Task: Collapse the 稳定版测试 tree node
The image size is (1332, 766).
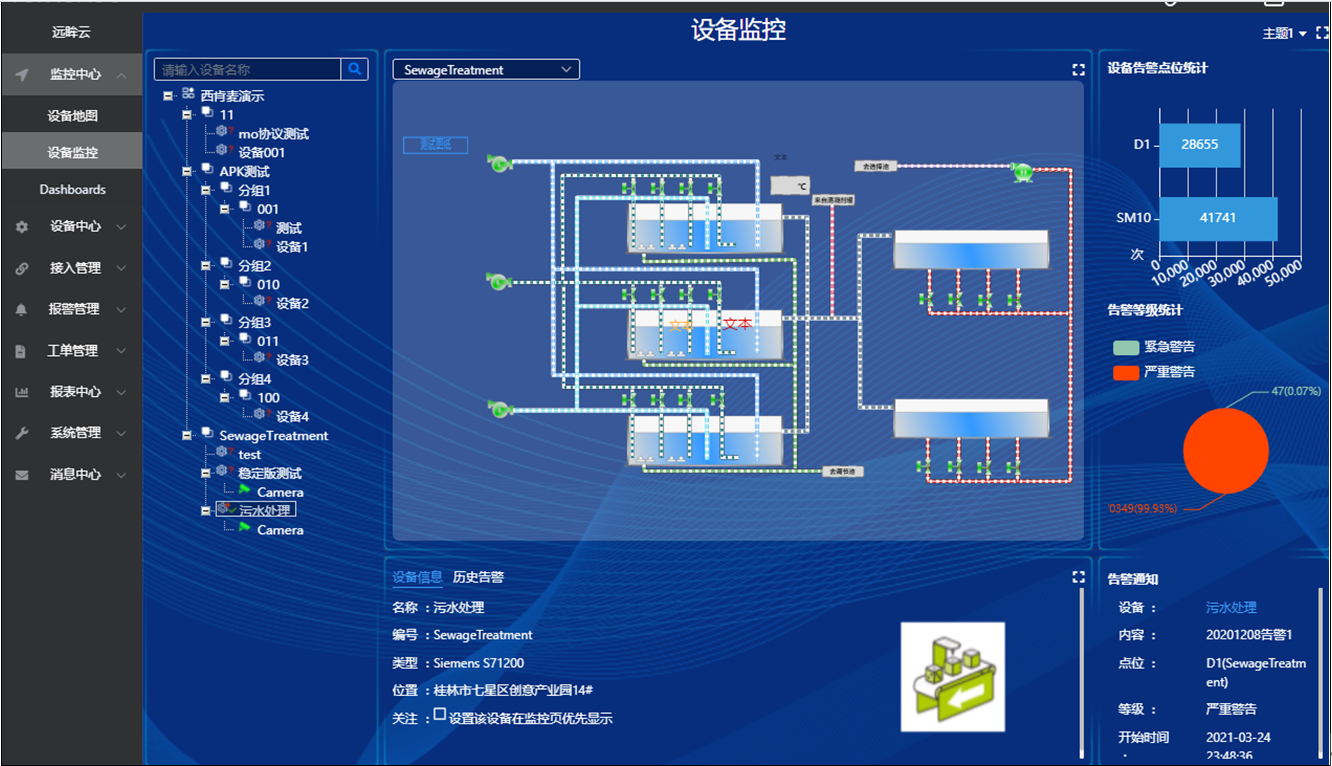Action: pyautogui.click(x=206, y=473)
